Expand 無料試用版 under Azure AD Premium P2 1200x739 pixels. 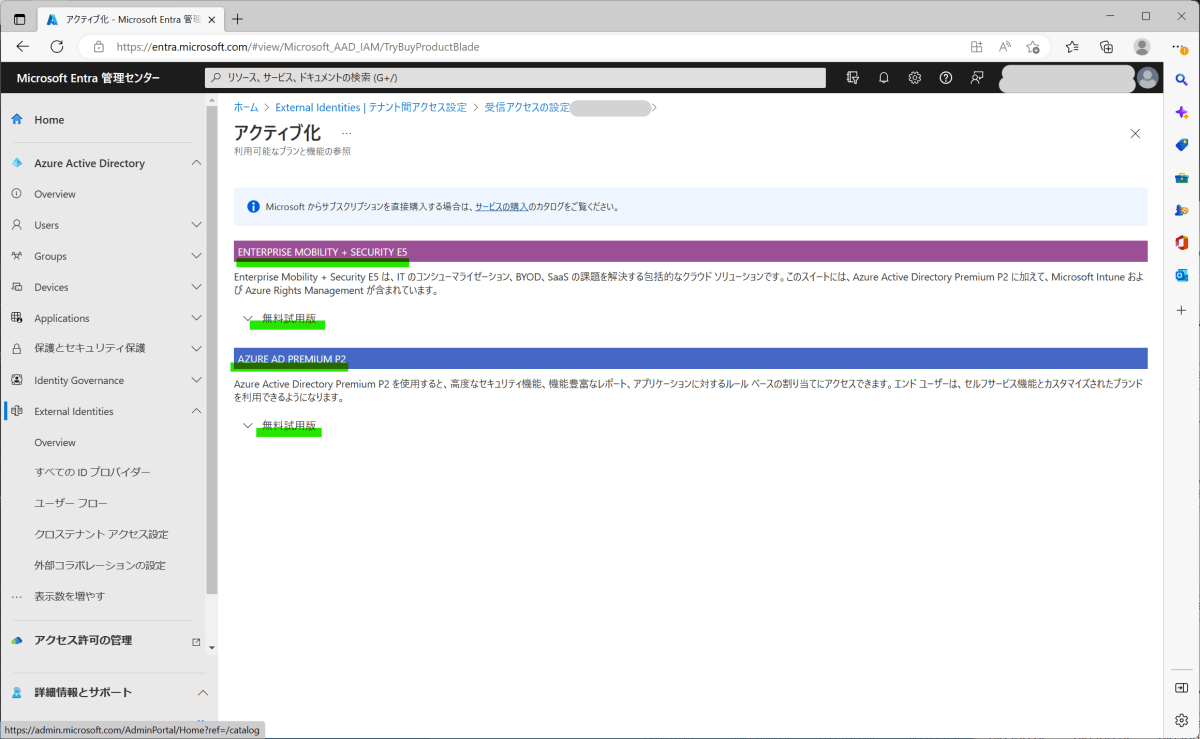click(x=281, y=426)
